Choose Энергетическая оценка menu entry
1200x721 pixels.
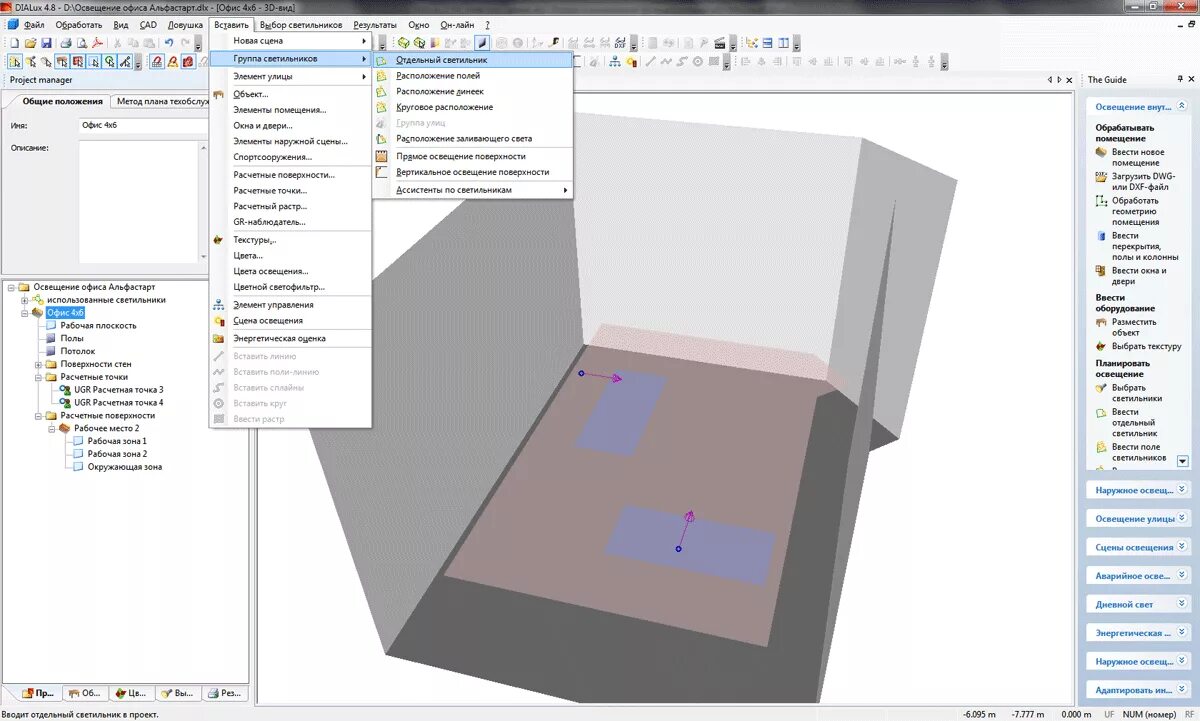tap(290, 338)
